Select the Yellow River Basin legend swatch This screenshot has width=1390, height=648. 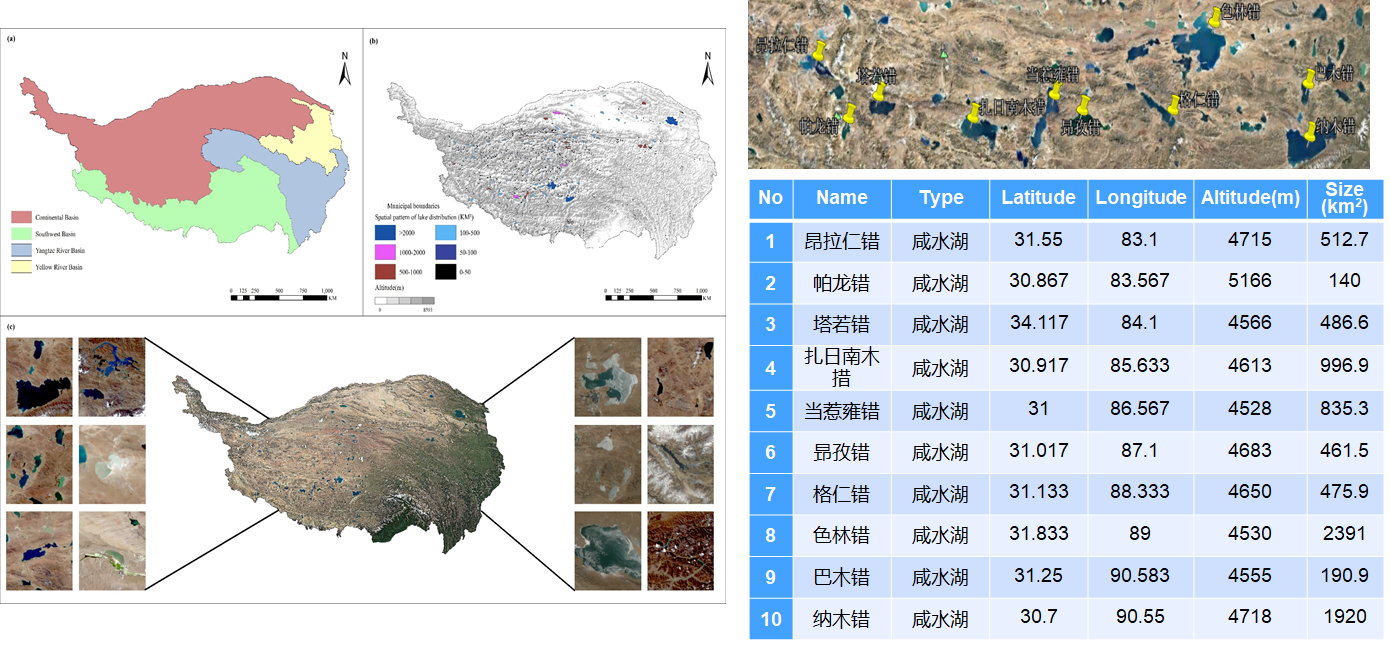click(23, 267)
